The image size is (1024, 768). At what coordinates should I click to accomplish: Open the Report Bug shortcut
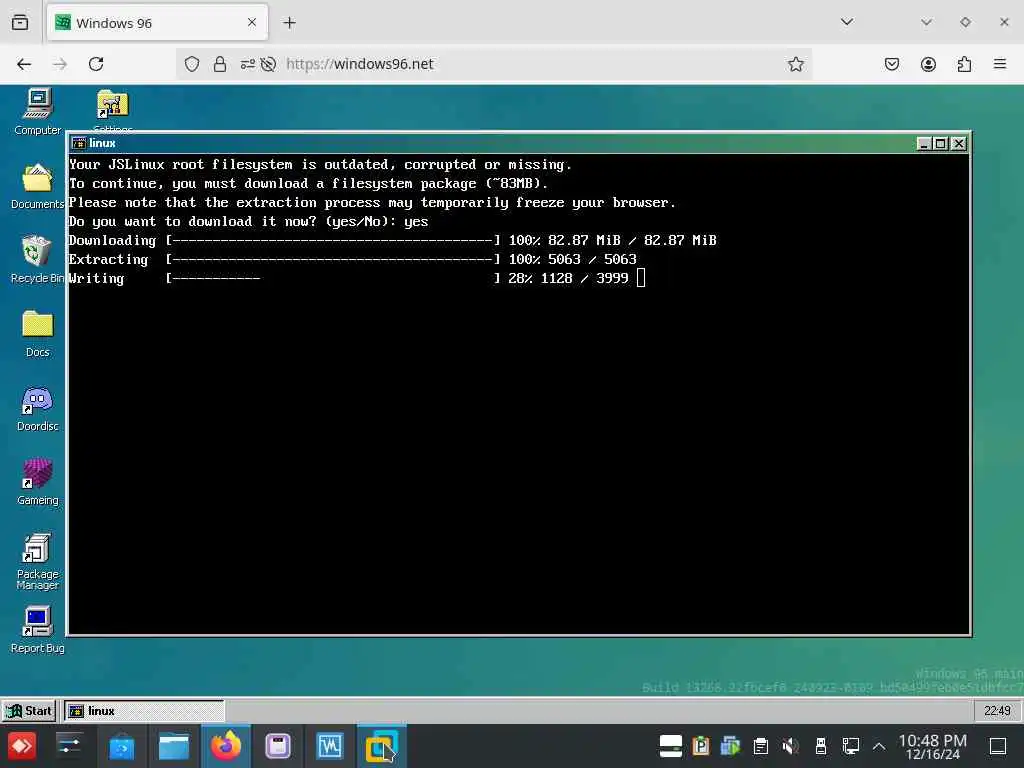pos(37,630)
